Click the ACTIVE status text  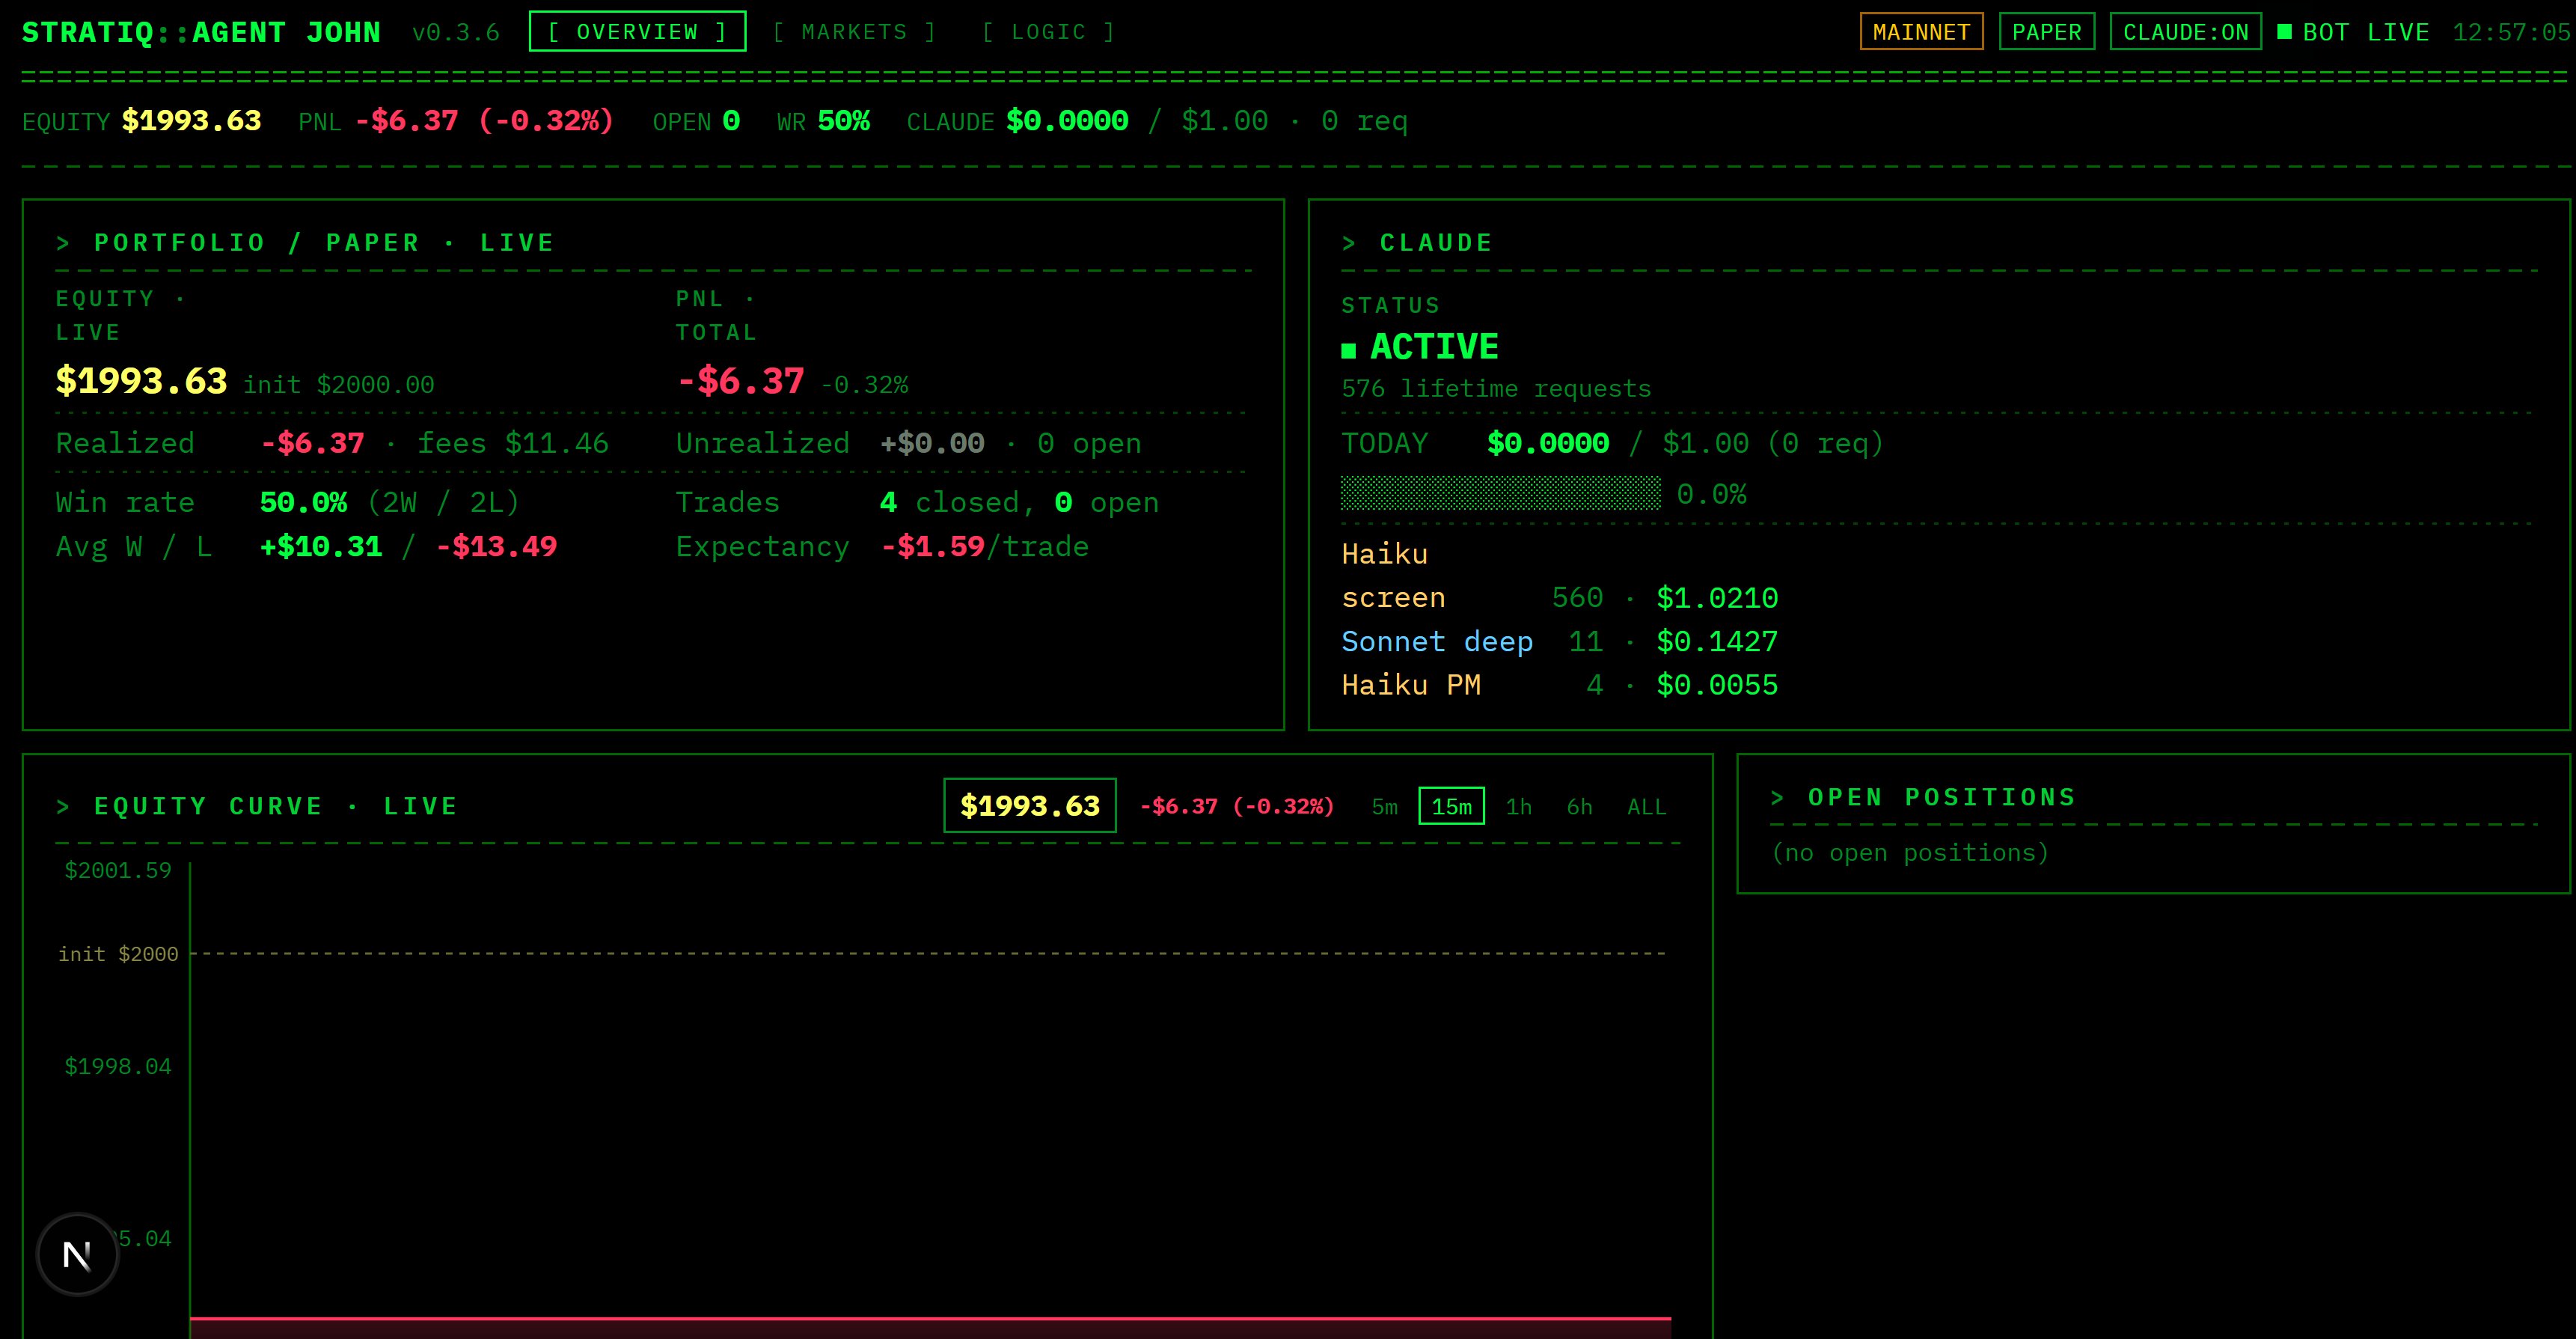[x=1434, y=347]
